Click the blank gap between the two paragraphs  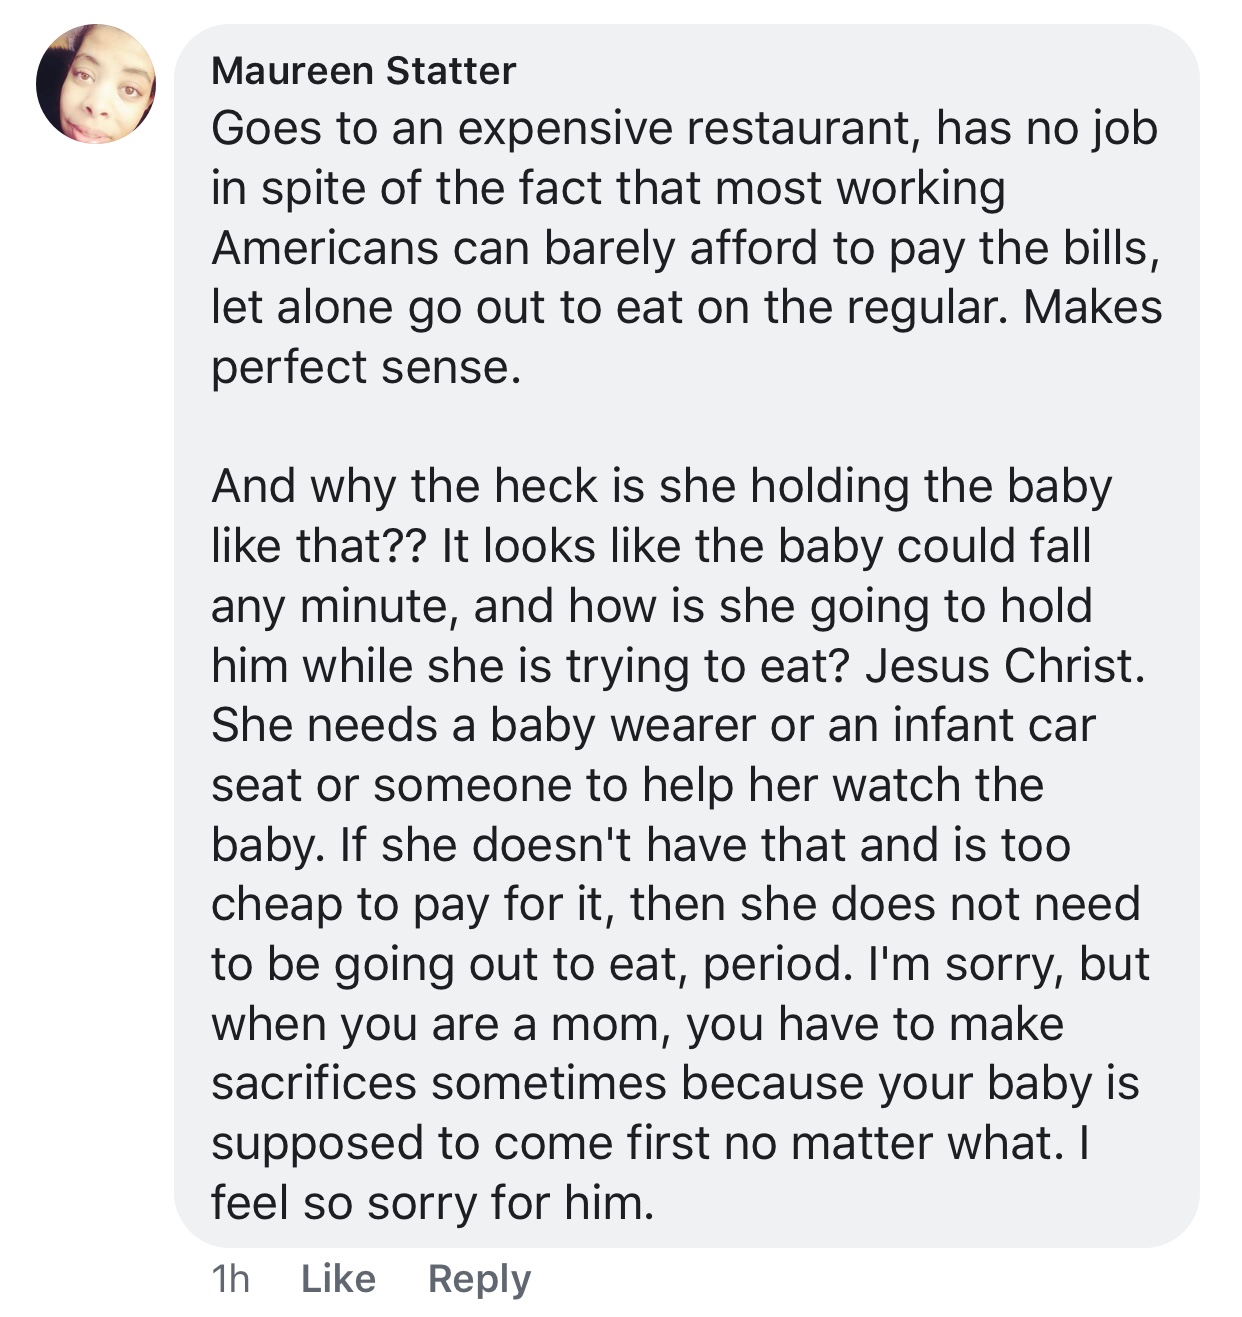coord(685,427)
